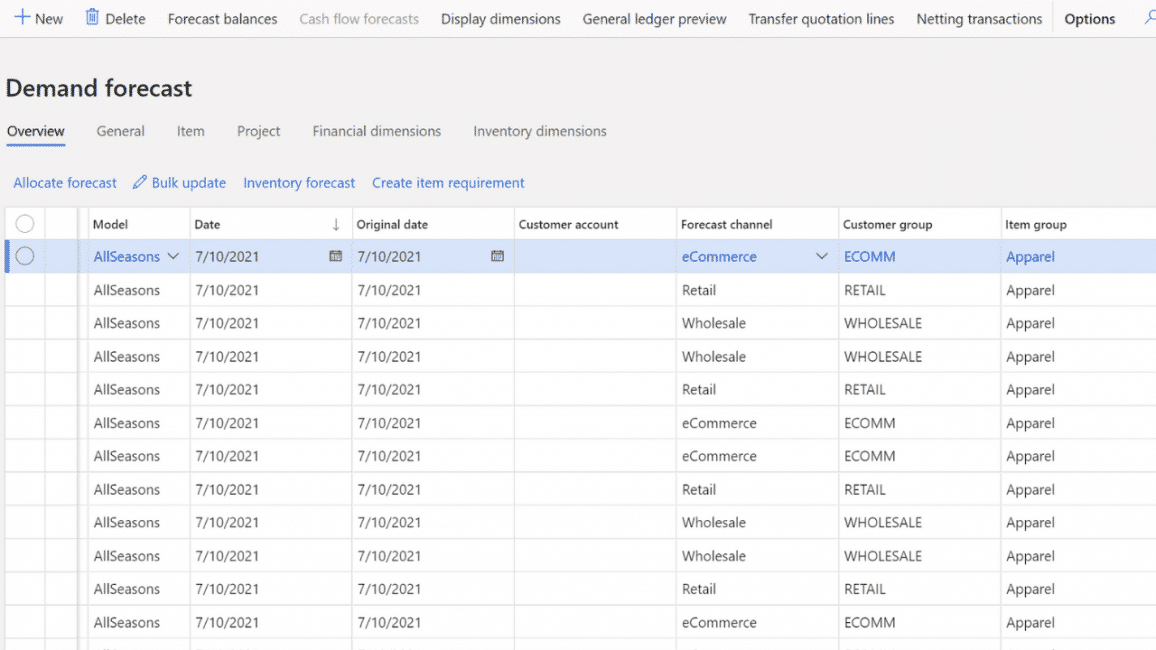Open Display dimensions
The height and width of the screenshot is (650, 1156).
click(501, 19)
